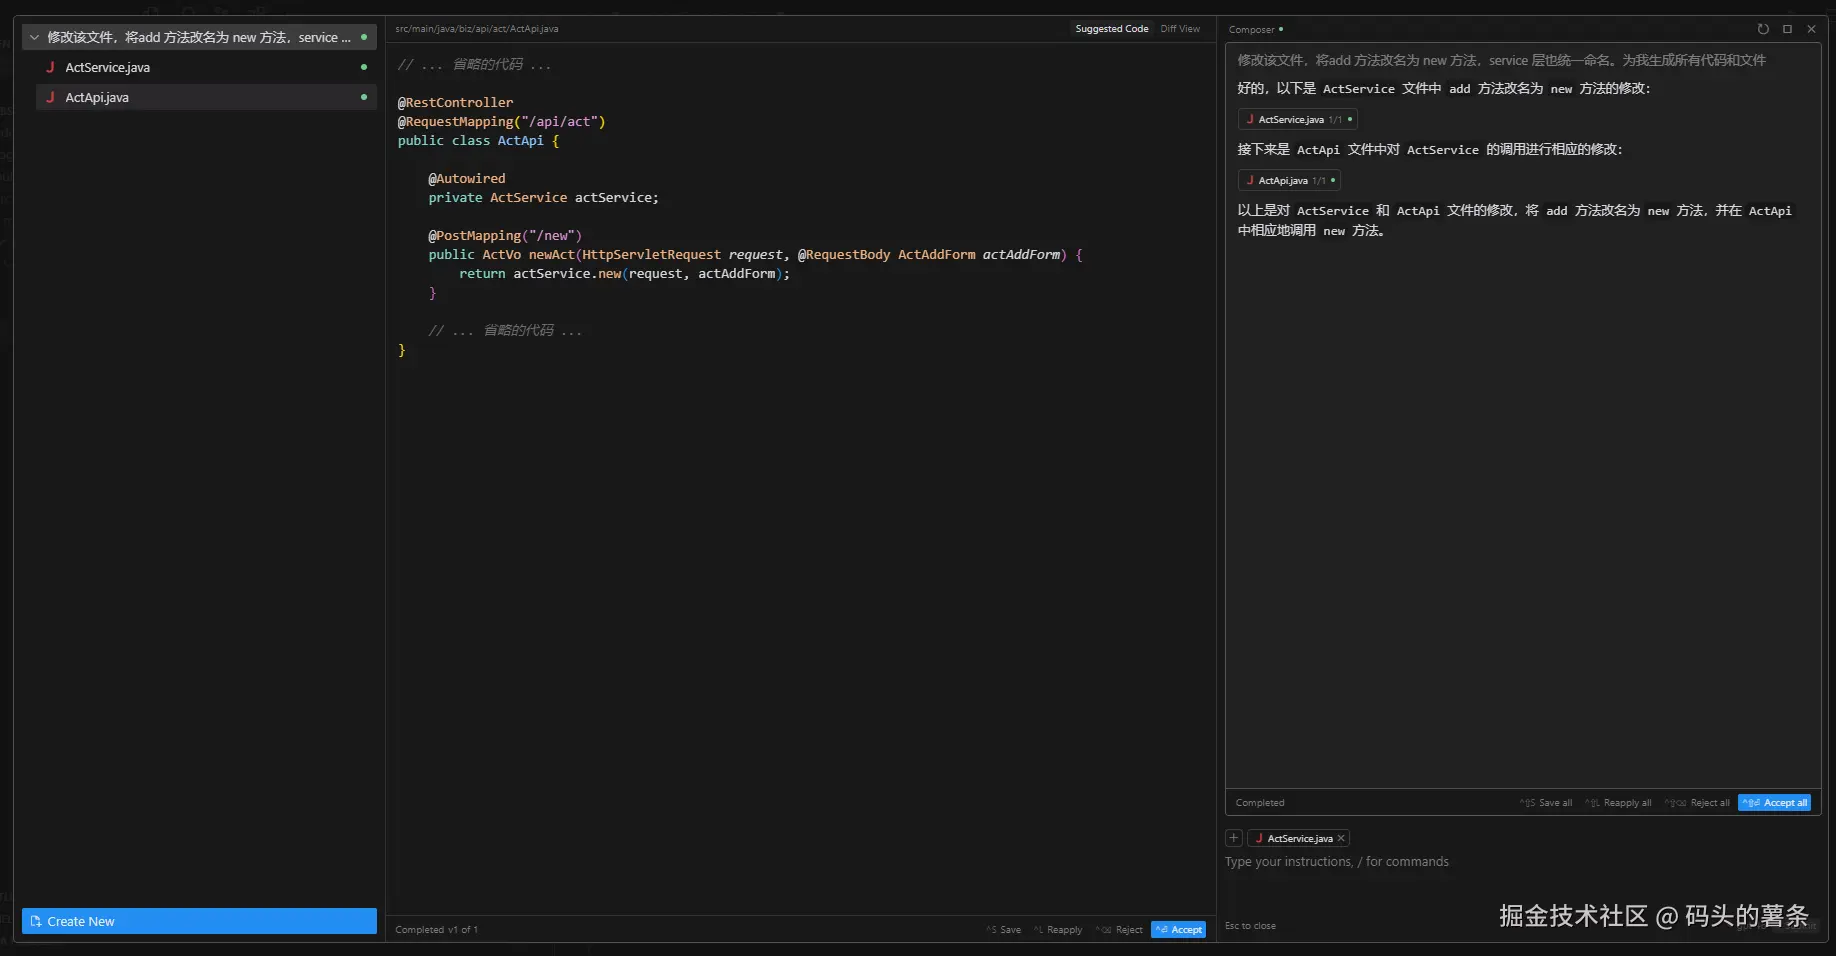Click the Create New button
This screenshot has width=1836, height=956.
coord(199,921)
